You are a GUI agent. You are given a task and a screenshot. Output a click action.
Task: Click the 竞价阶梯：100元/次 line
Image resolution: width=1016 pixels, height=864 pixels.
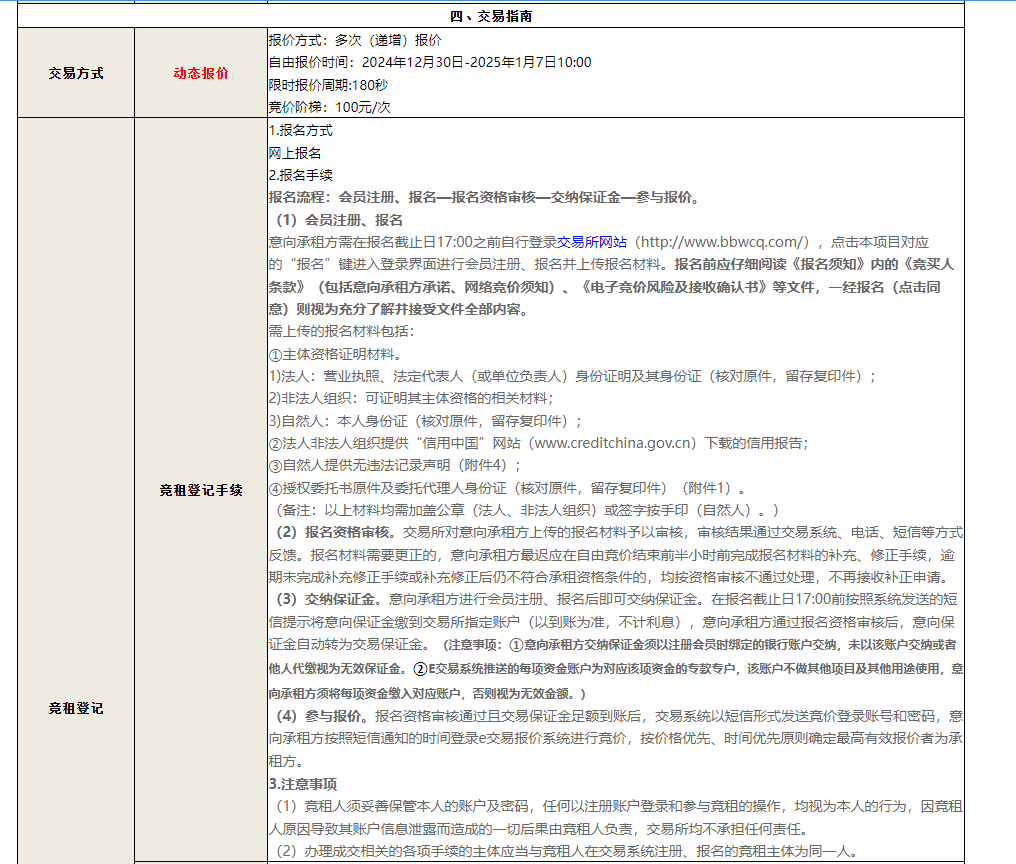329,107
